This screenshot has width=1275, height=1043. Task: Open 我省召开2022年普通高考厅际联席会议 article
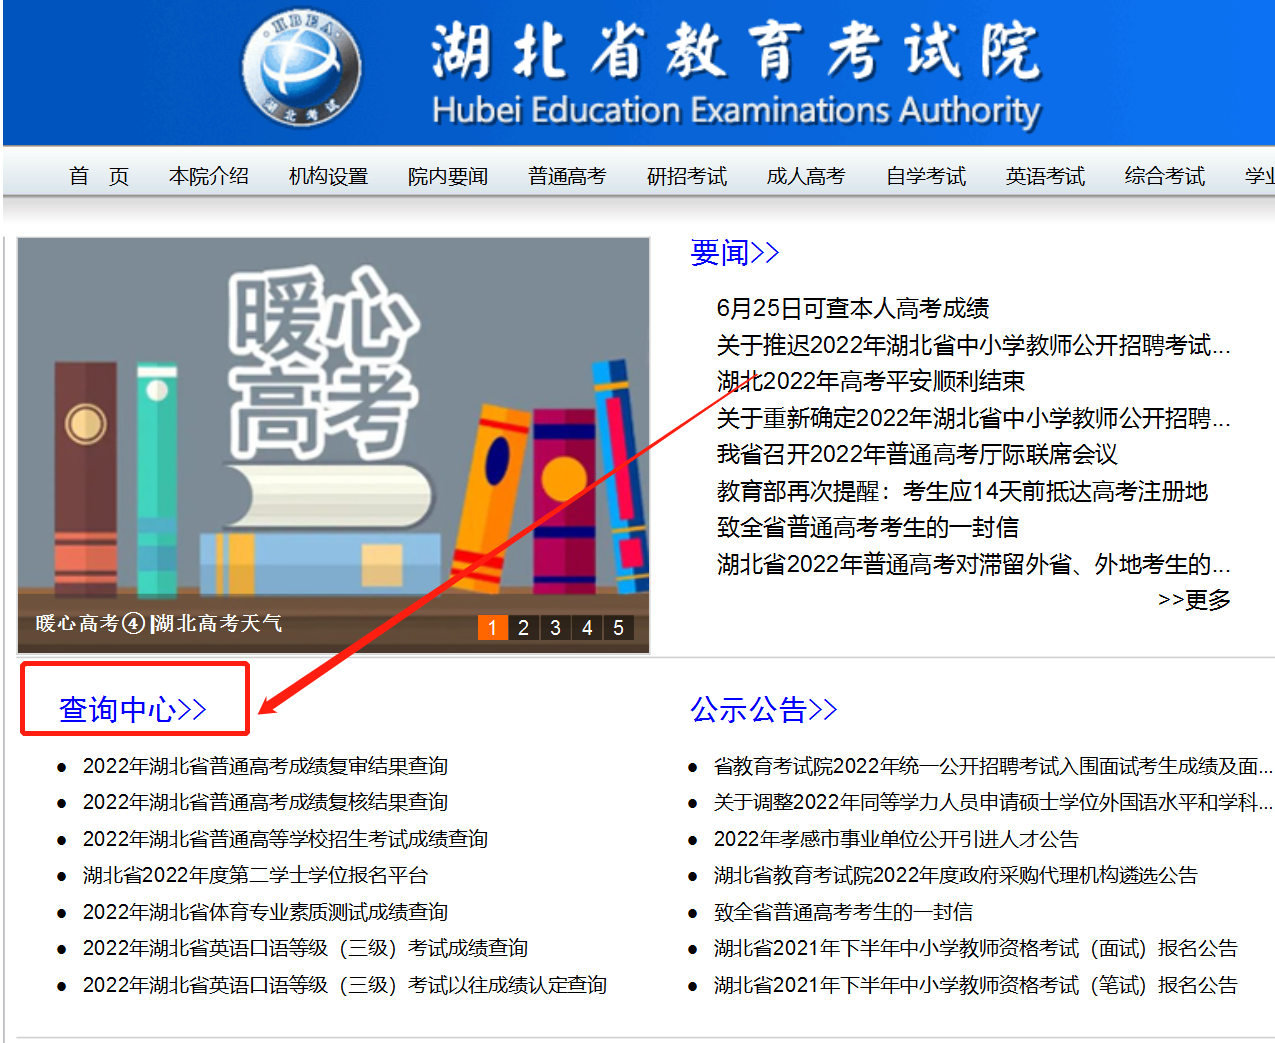point(916,454)
